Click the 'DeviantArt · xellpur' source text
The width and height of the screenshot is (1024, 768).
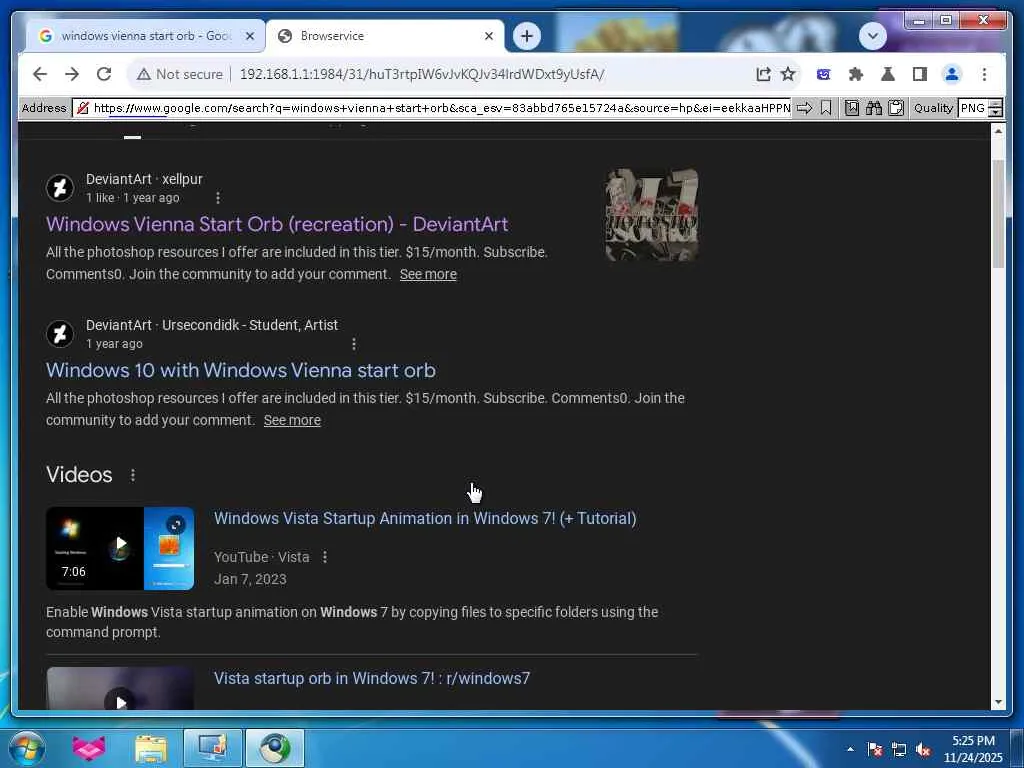pos(144,179)
